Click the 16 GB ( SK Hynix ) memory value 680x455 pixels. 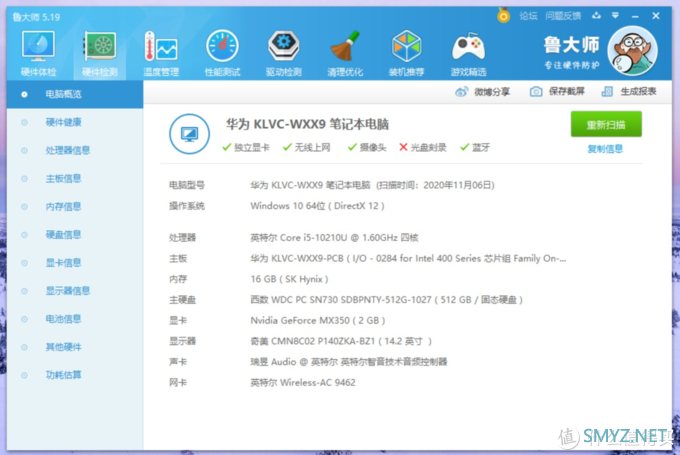pyautogui.click(x=289, y=279)
